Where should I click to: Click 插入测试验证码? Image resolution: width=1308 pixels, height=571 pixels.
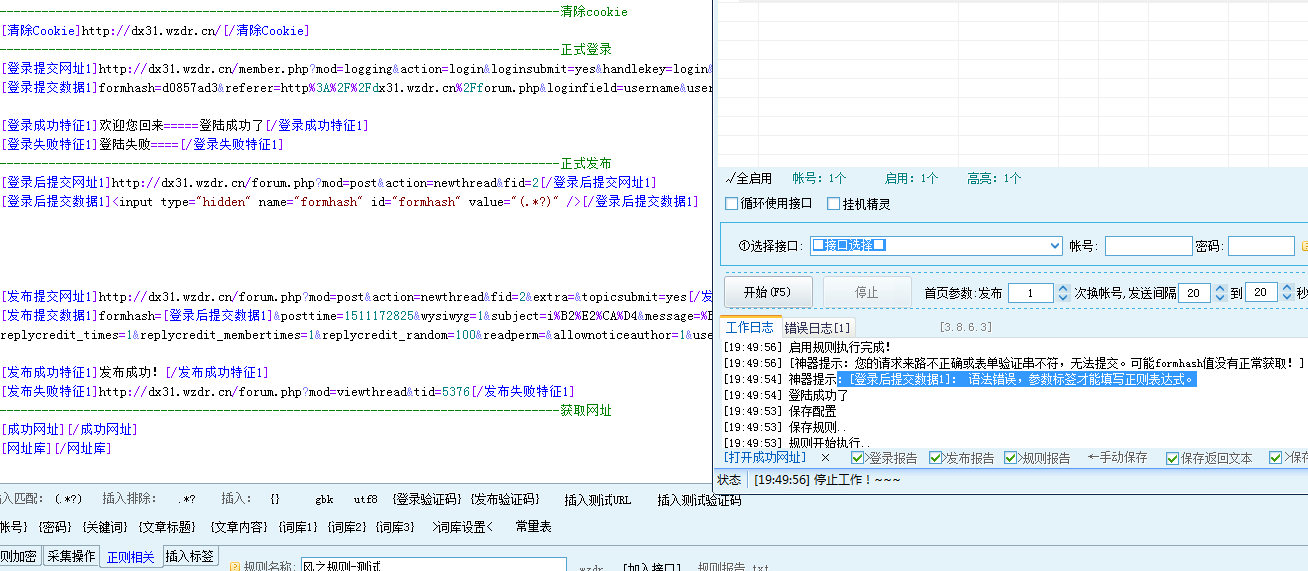coord(699,500)
